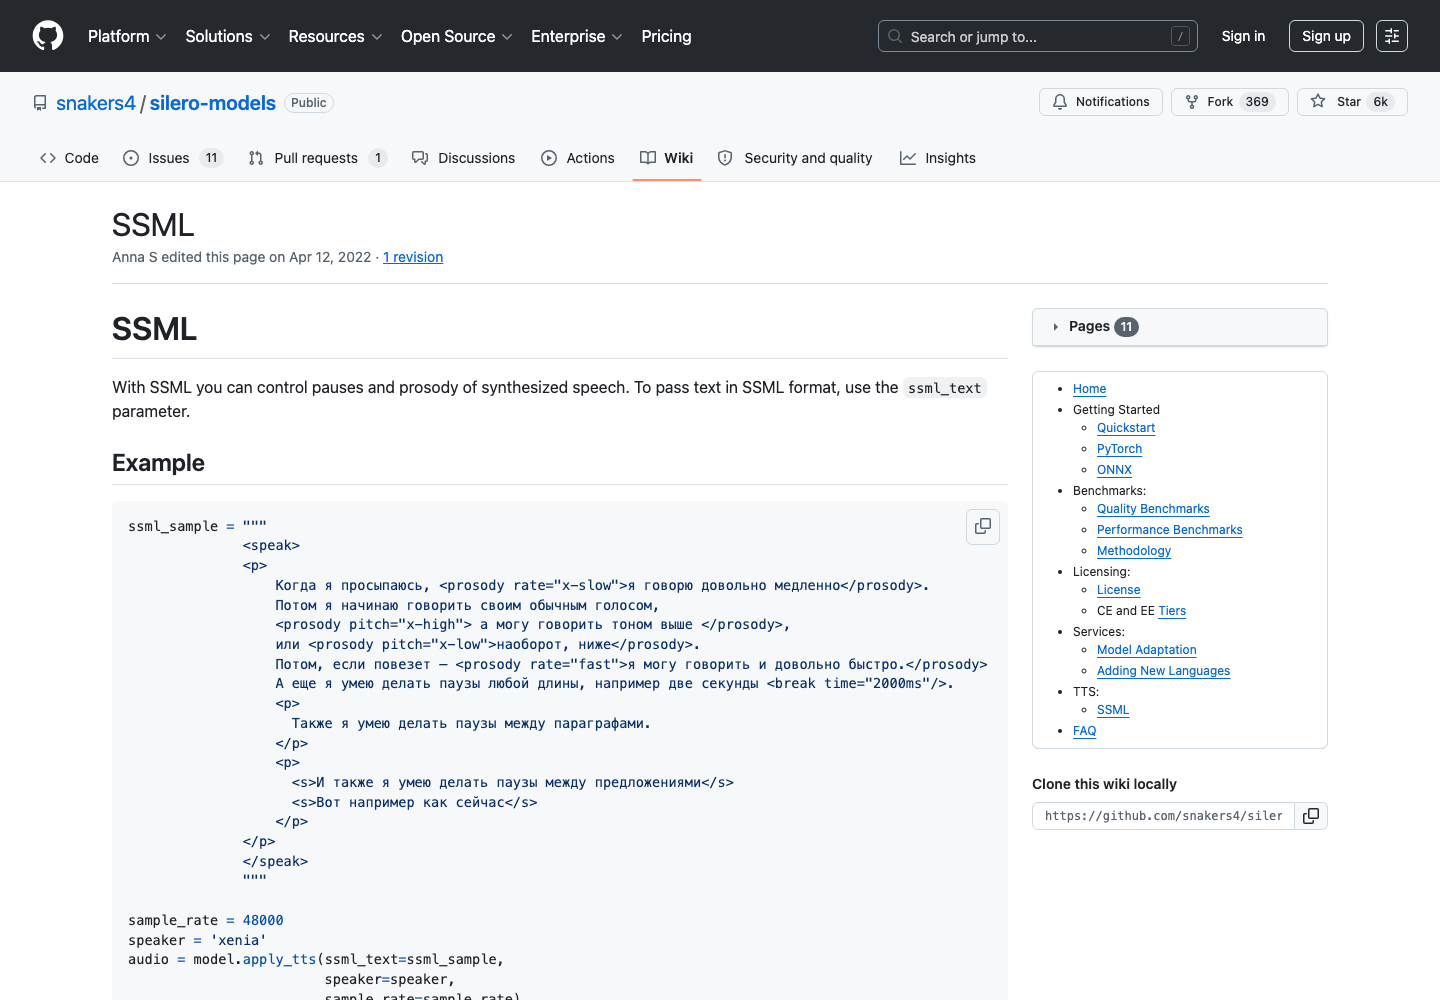
Task: Open the Tiers link
Action: point(1172,611)
